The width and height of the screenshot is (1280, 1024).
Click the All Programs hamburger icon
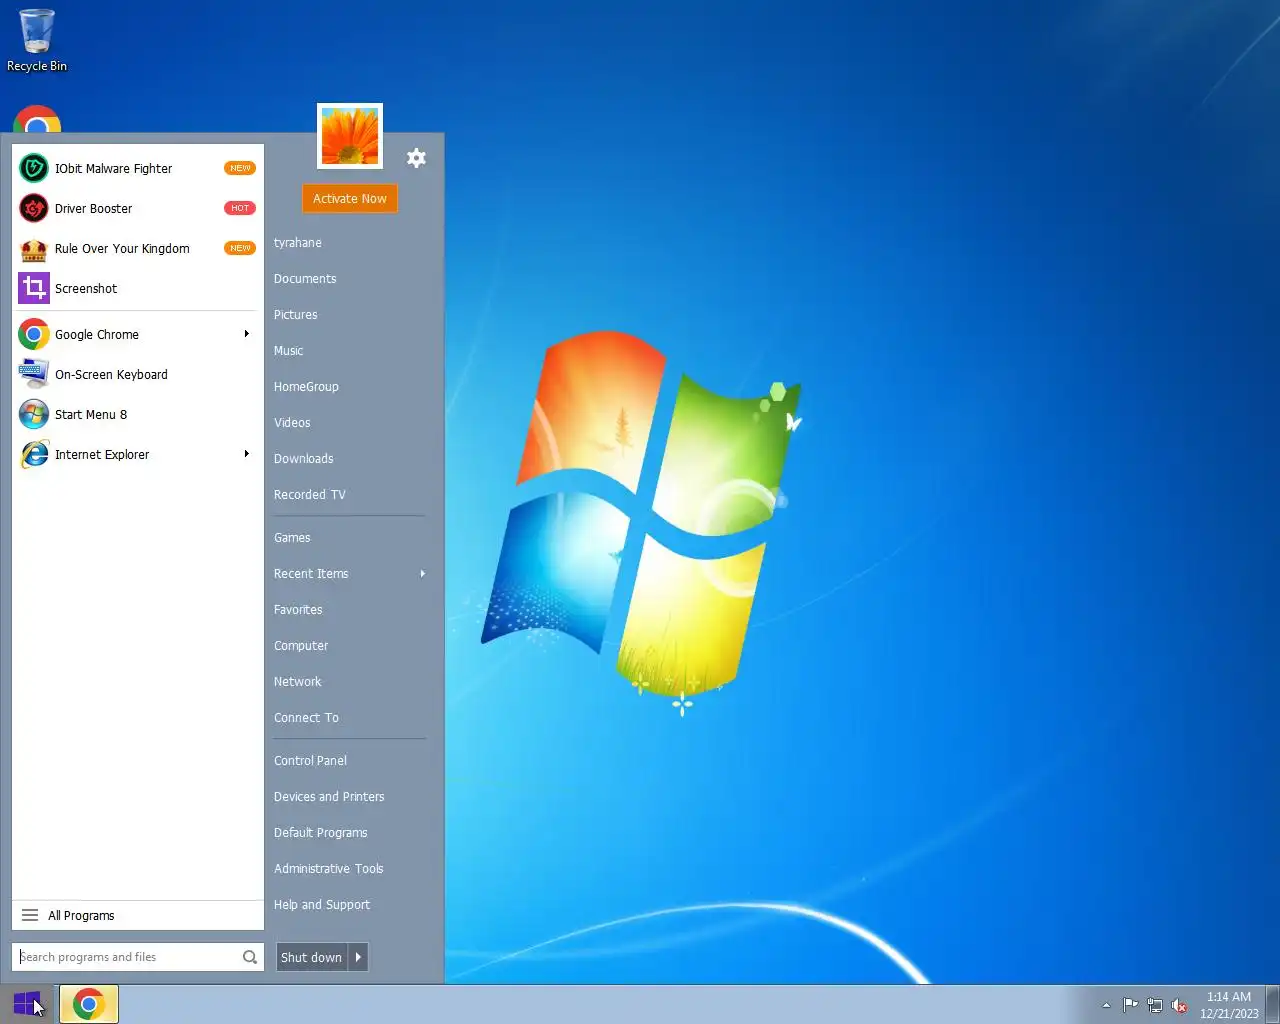30,915
